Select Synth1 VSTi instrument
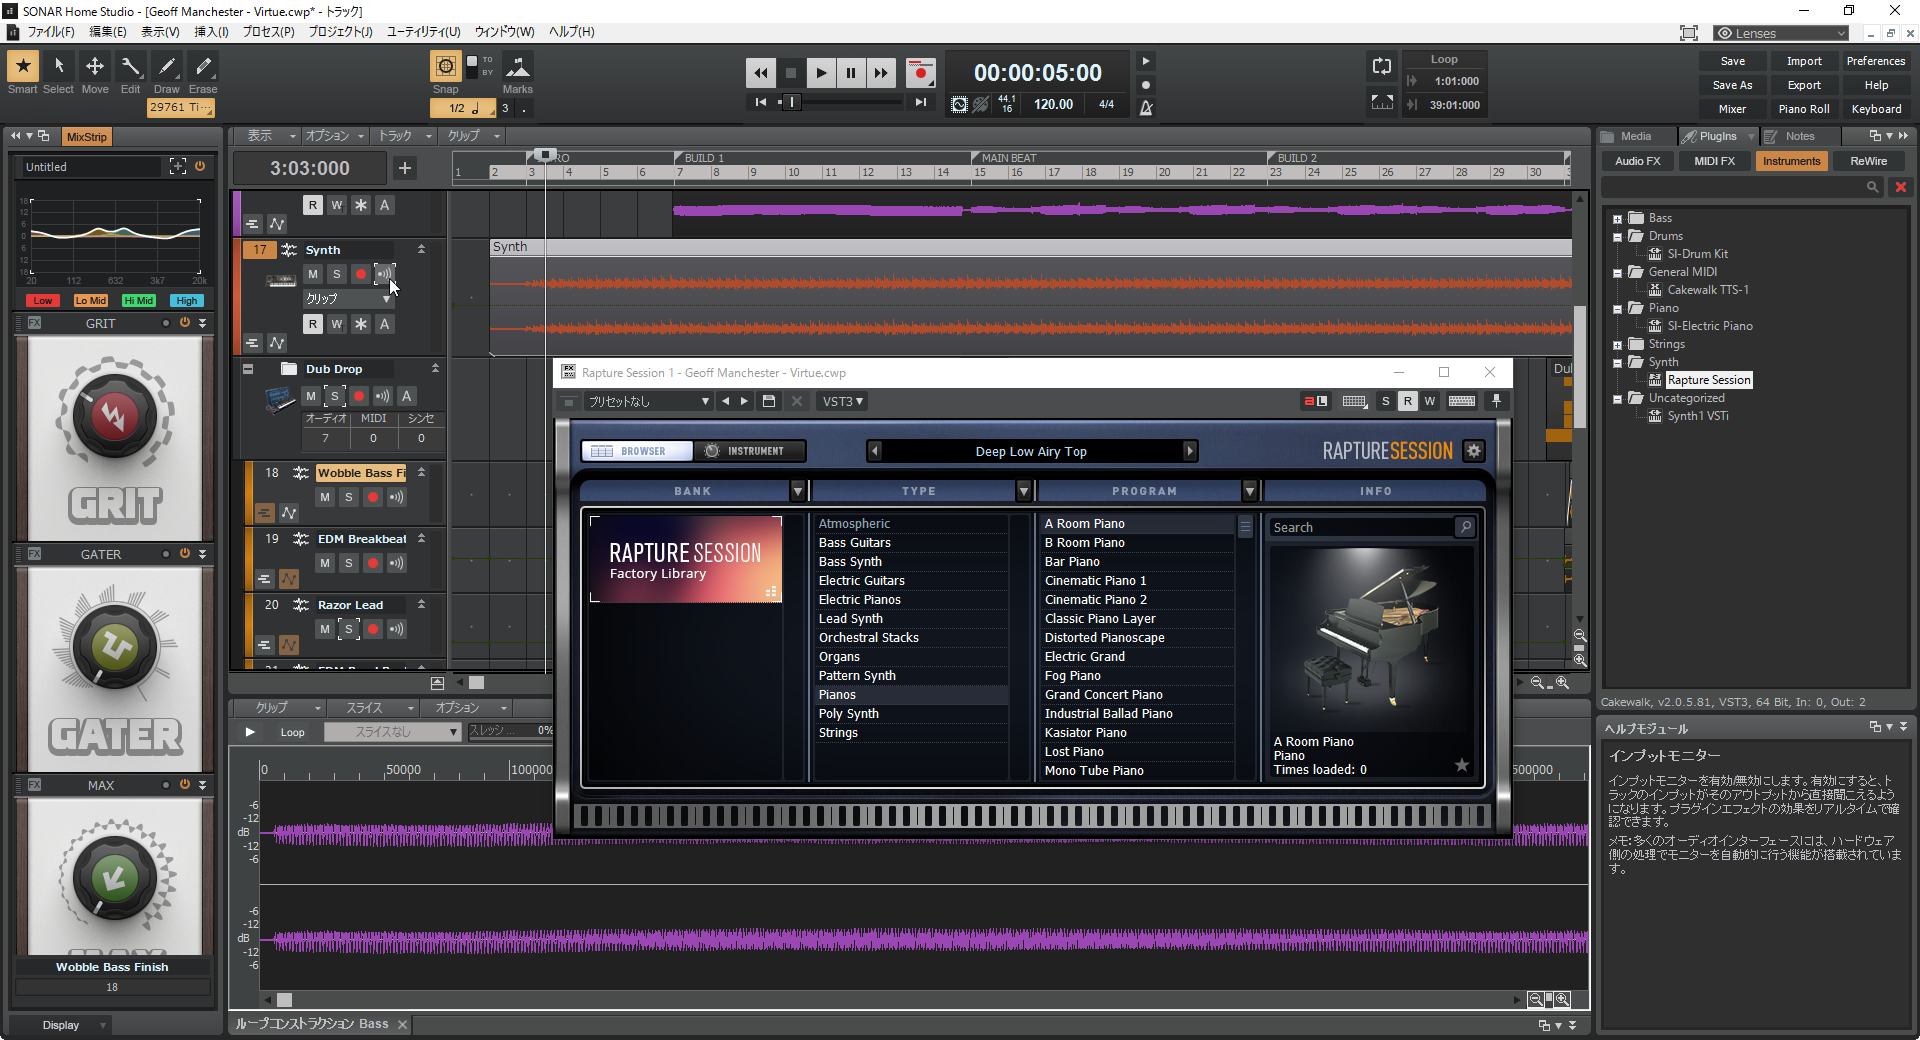 [1698, 416]
